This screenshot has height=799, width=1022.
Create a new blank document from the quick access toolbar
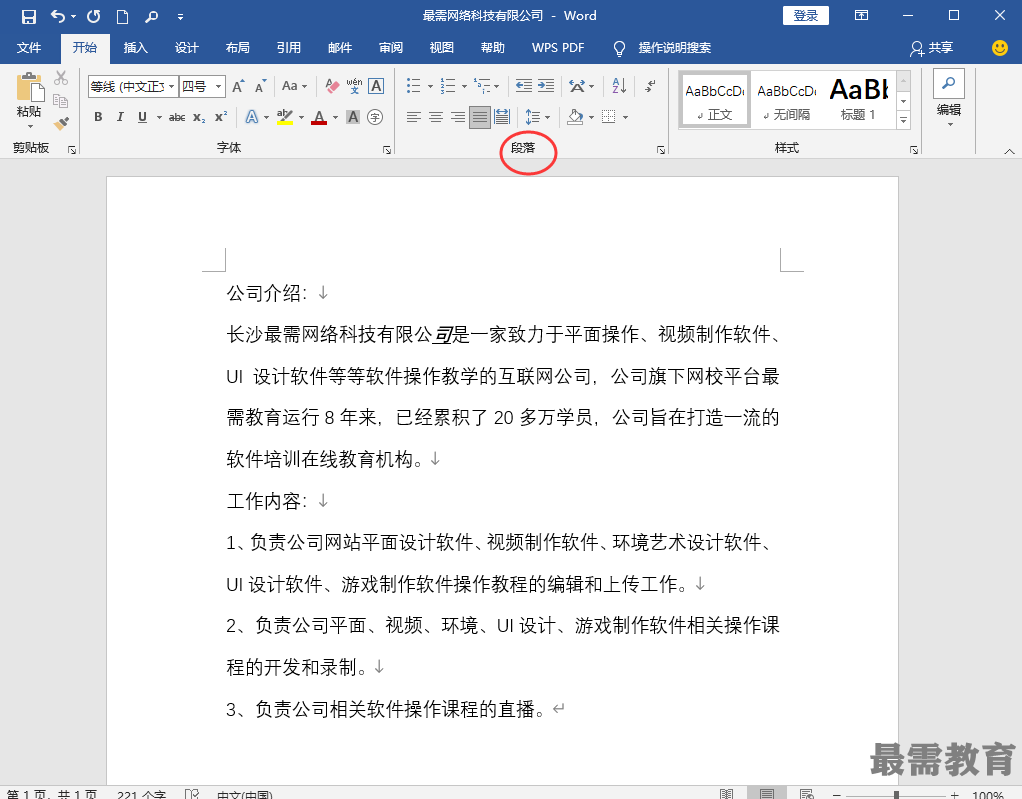point(122,16)
